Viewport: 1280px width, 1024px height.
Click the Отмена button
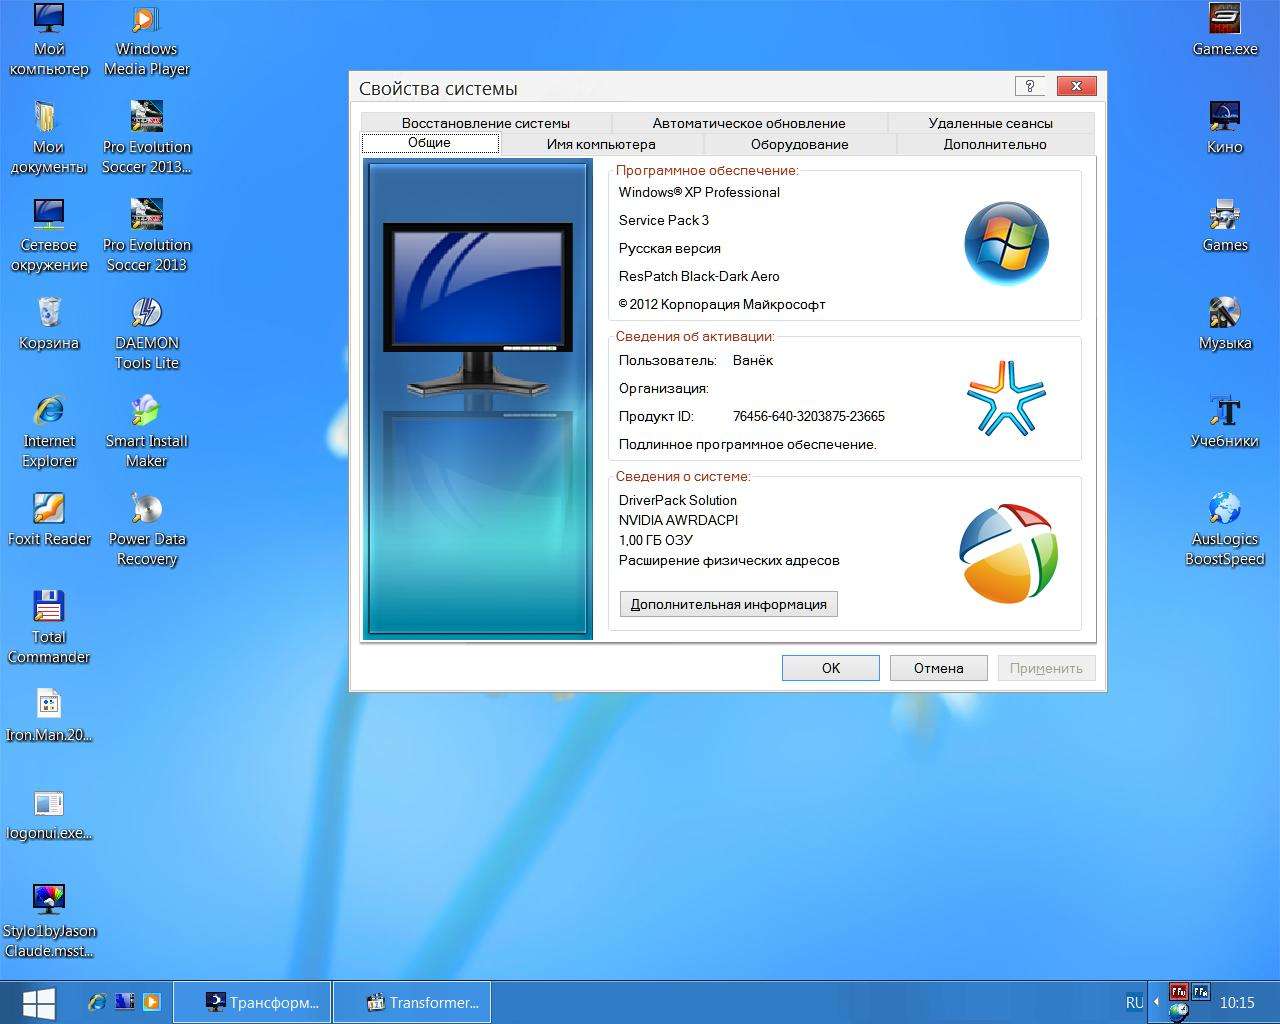(938, 668)
